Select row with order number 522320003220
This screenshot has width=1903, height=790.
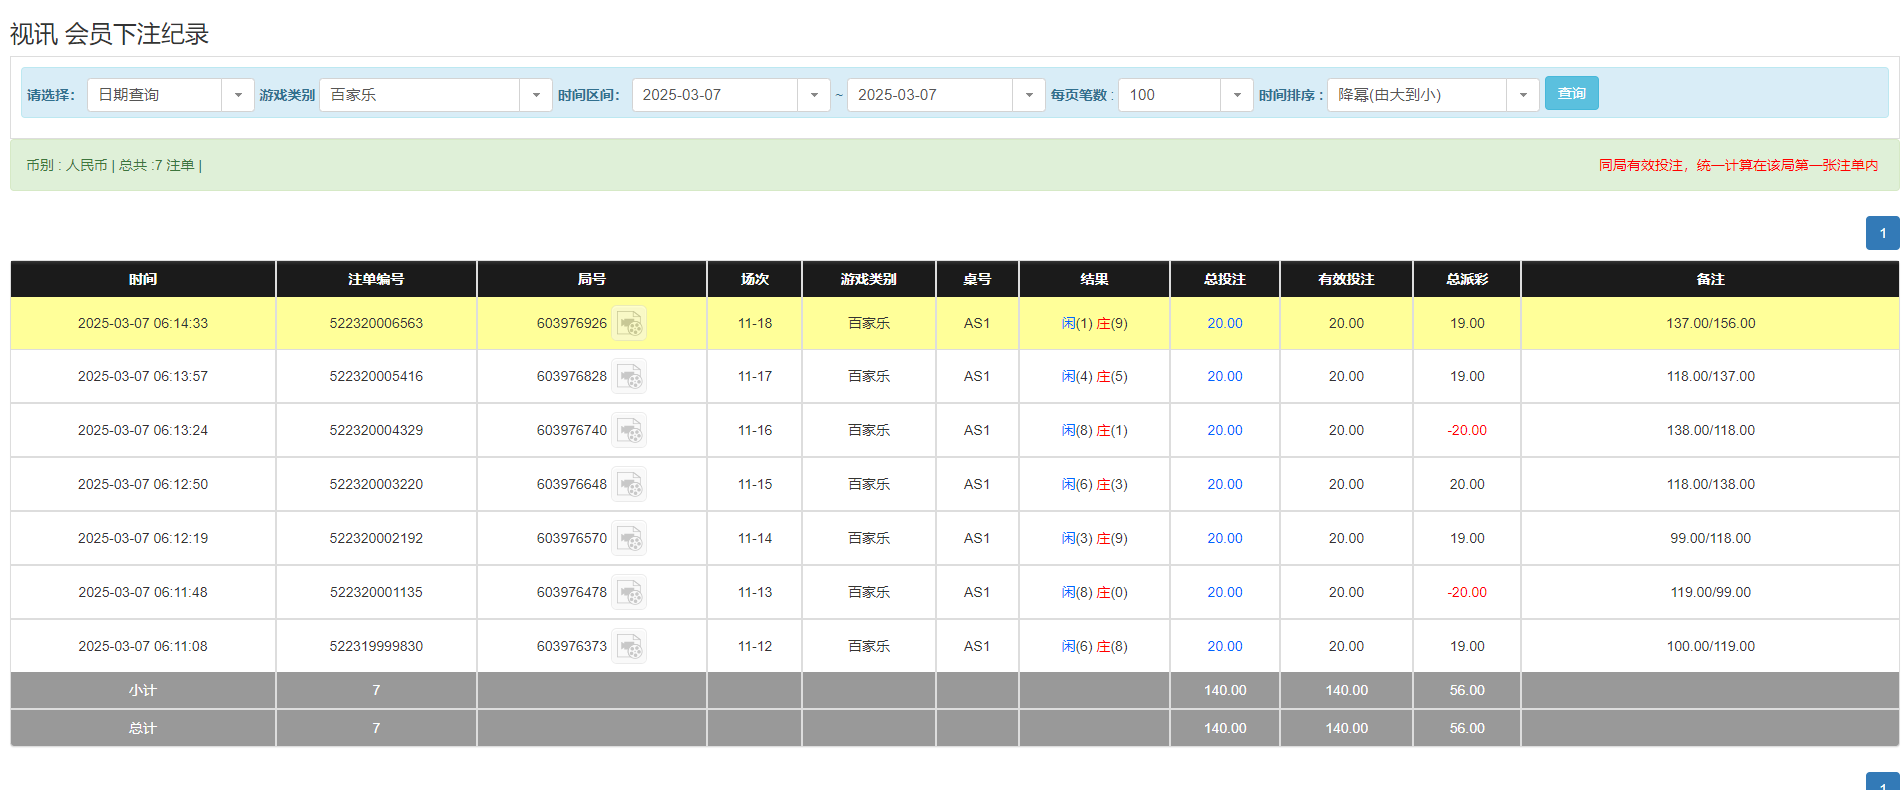pyautogui.click(x=376, y=485)
